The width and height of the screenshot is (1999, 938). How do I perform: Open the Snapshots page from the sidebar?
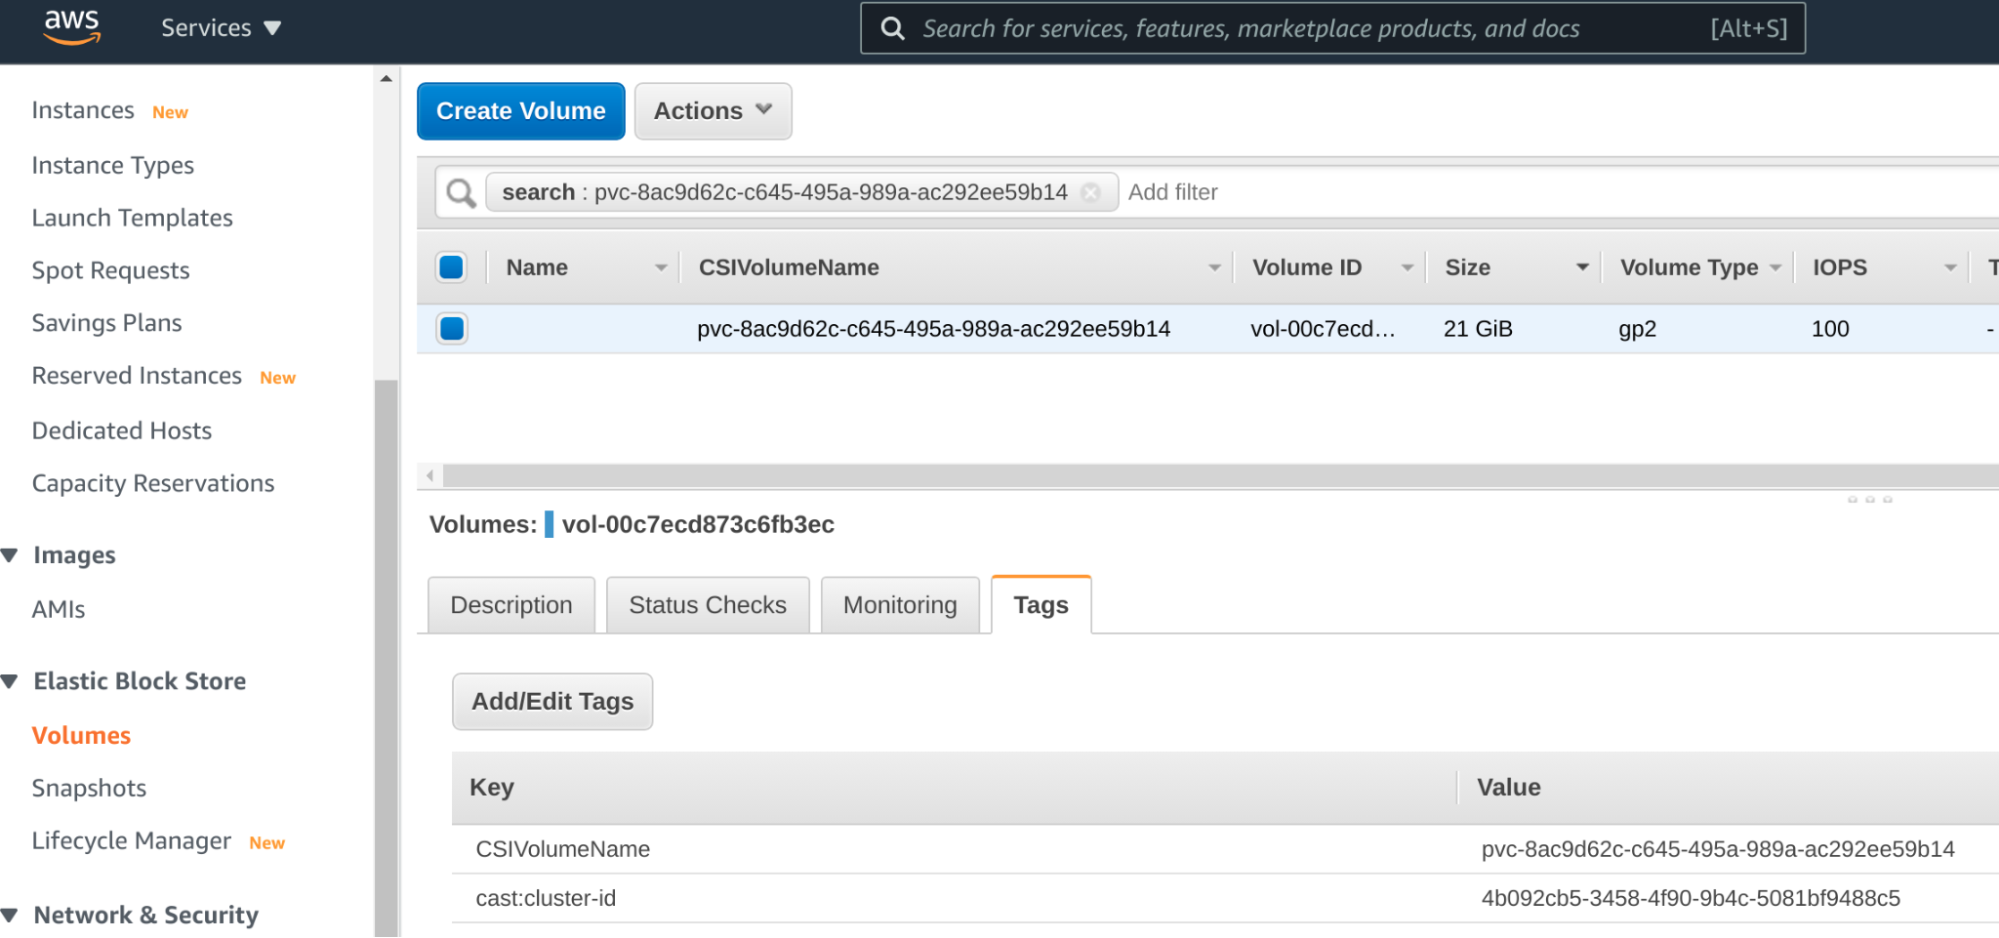point(89,787)
